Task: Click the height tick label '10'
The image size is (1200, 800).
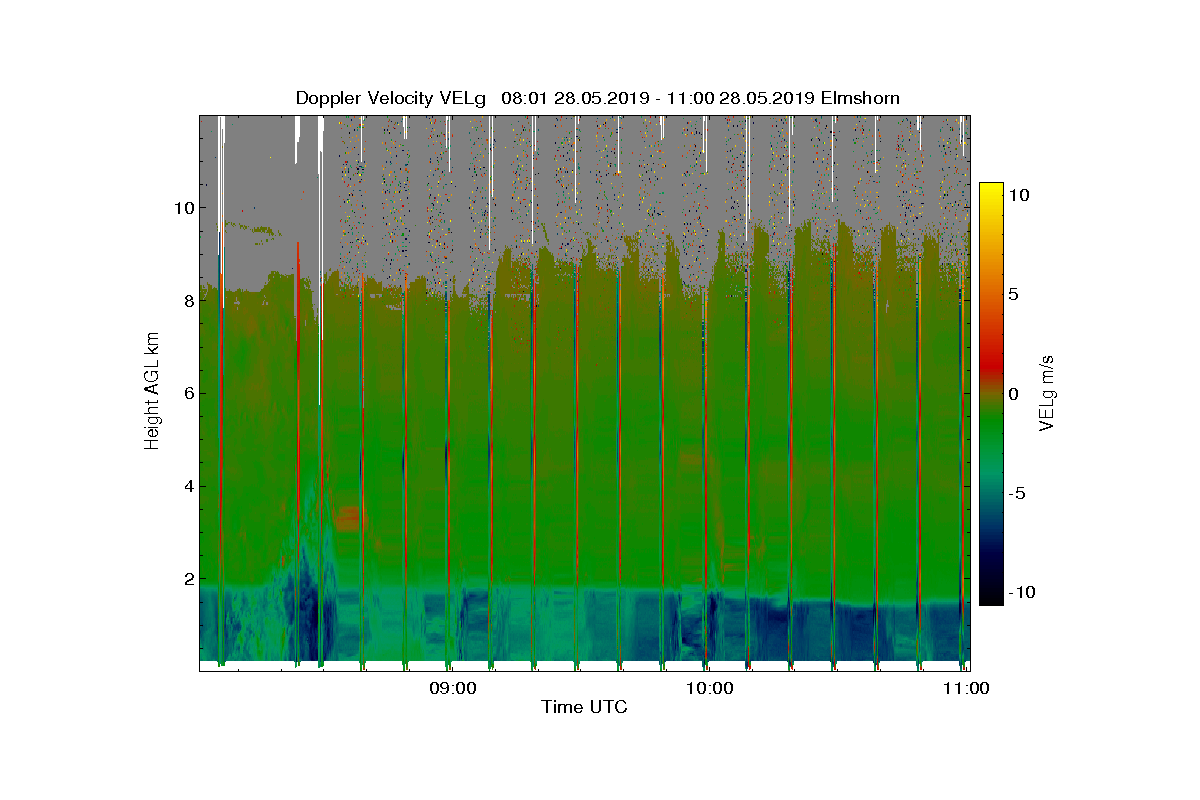Action: 182,208
